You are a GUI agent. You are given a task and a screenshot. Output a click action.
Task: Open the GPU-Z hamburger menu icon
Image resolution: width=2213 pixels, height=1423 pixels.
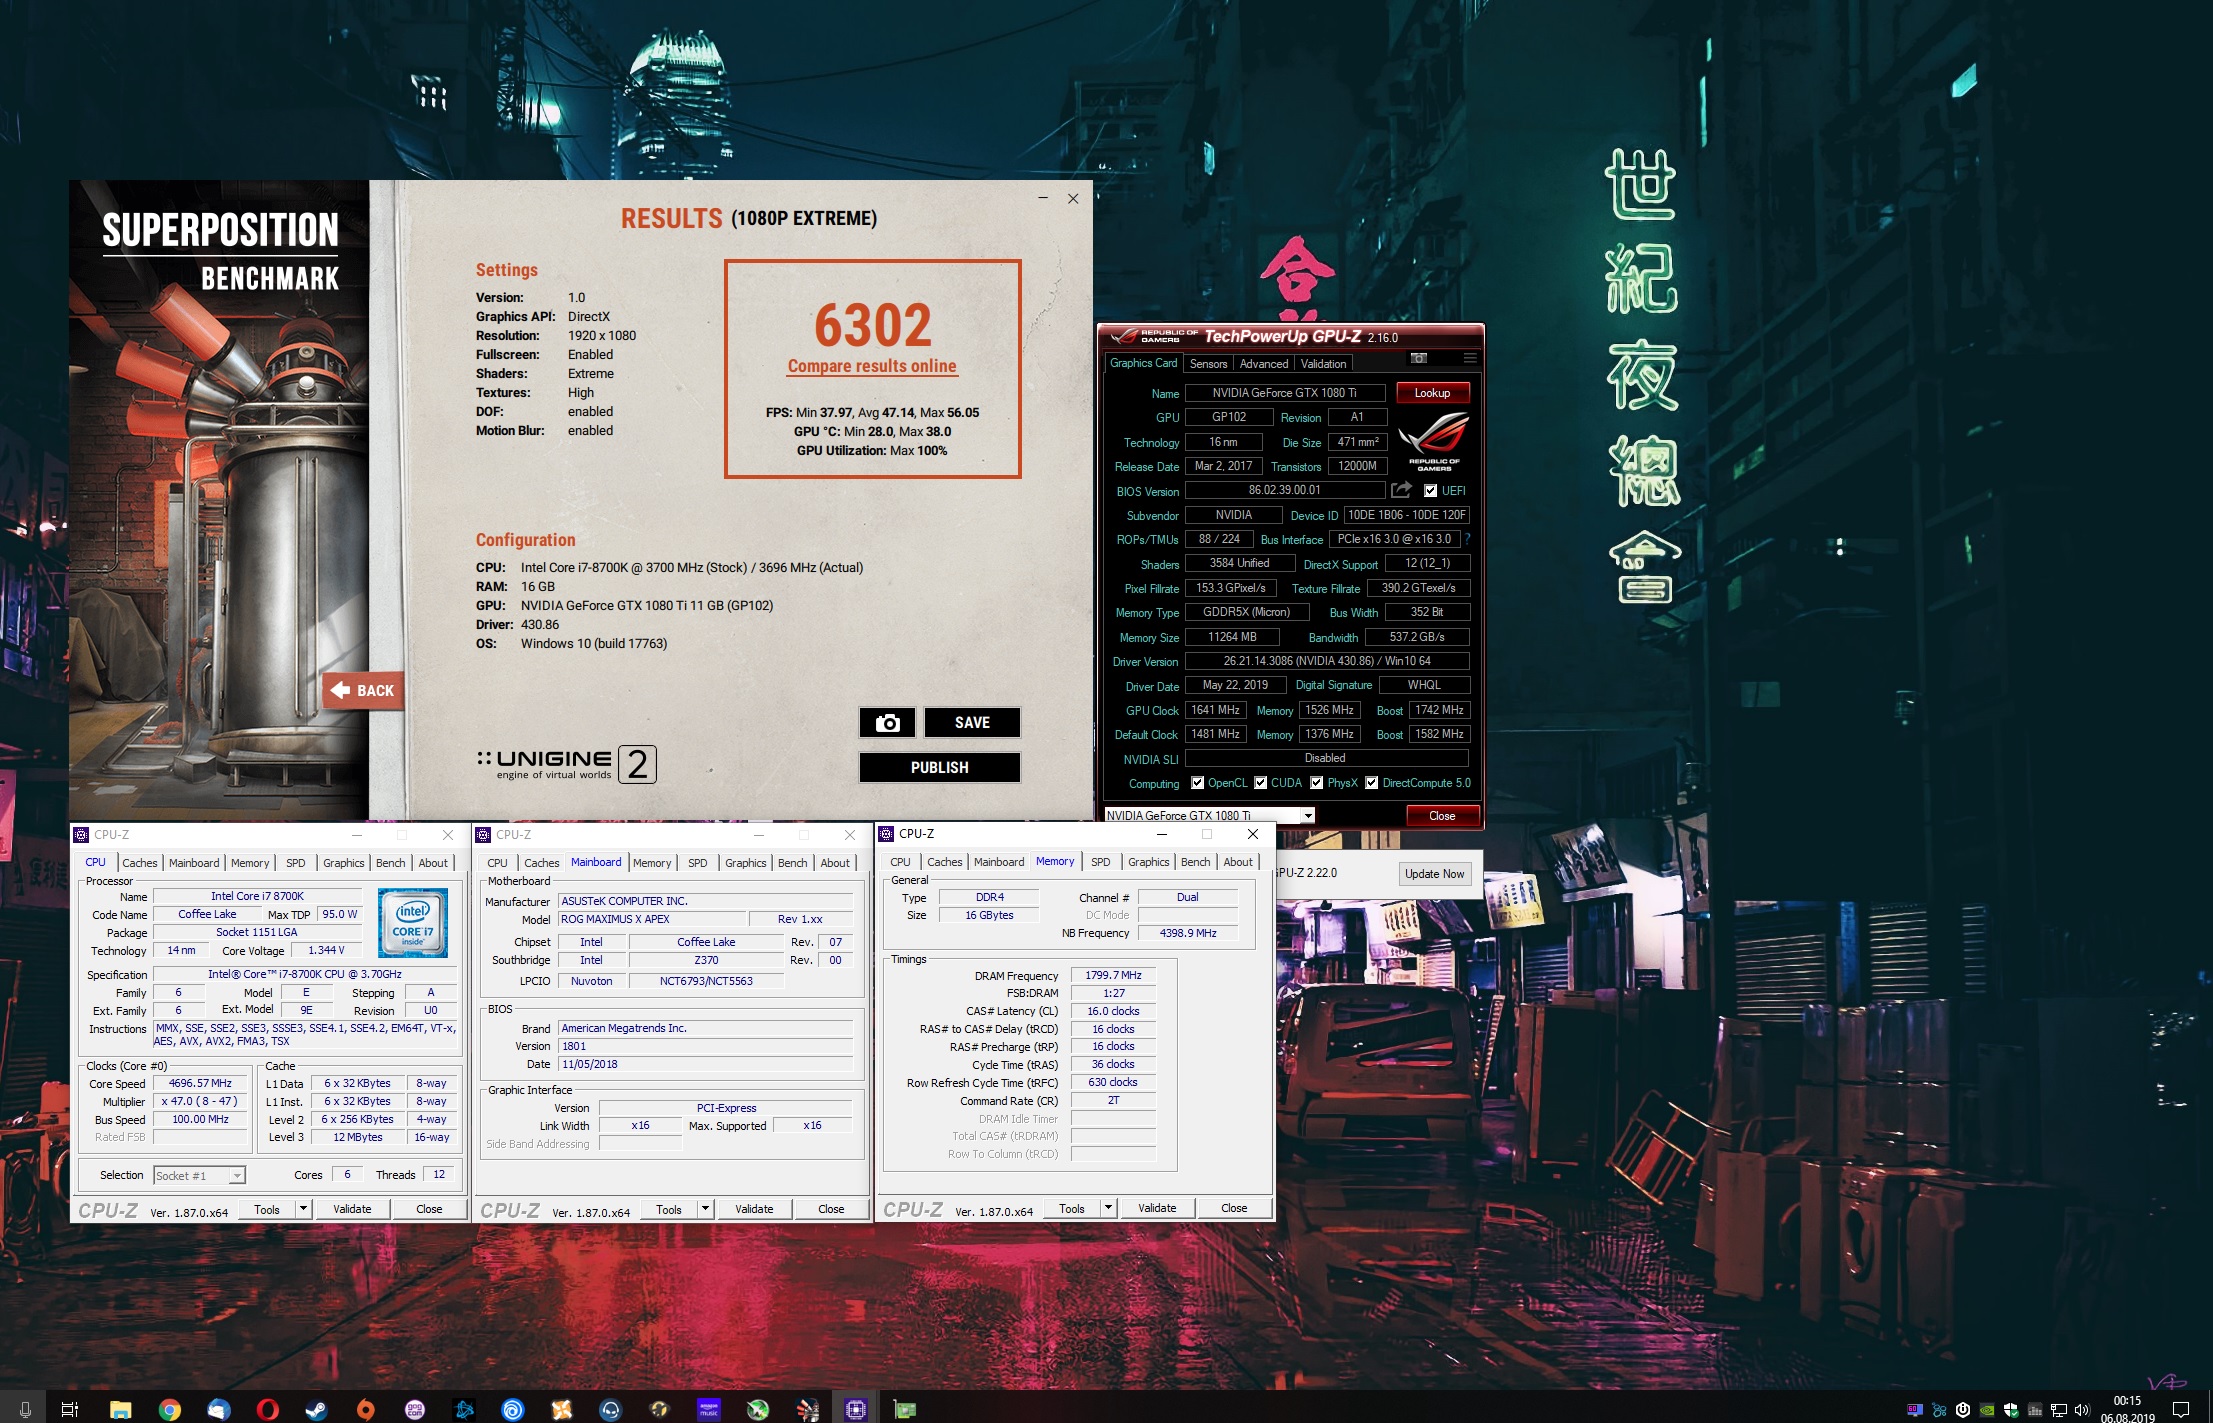coord(1469,358)
